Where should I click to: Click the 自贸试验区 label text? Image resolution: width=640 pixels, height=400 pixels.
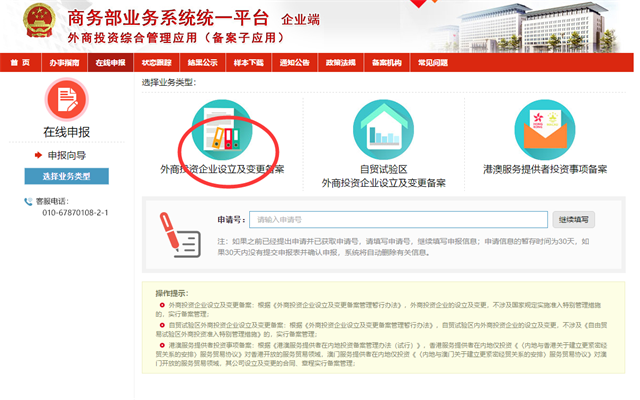[383, 169]
